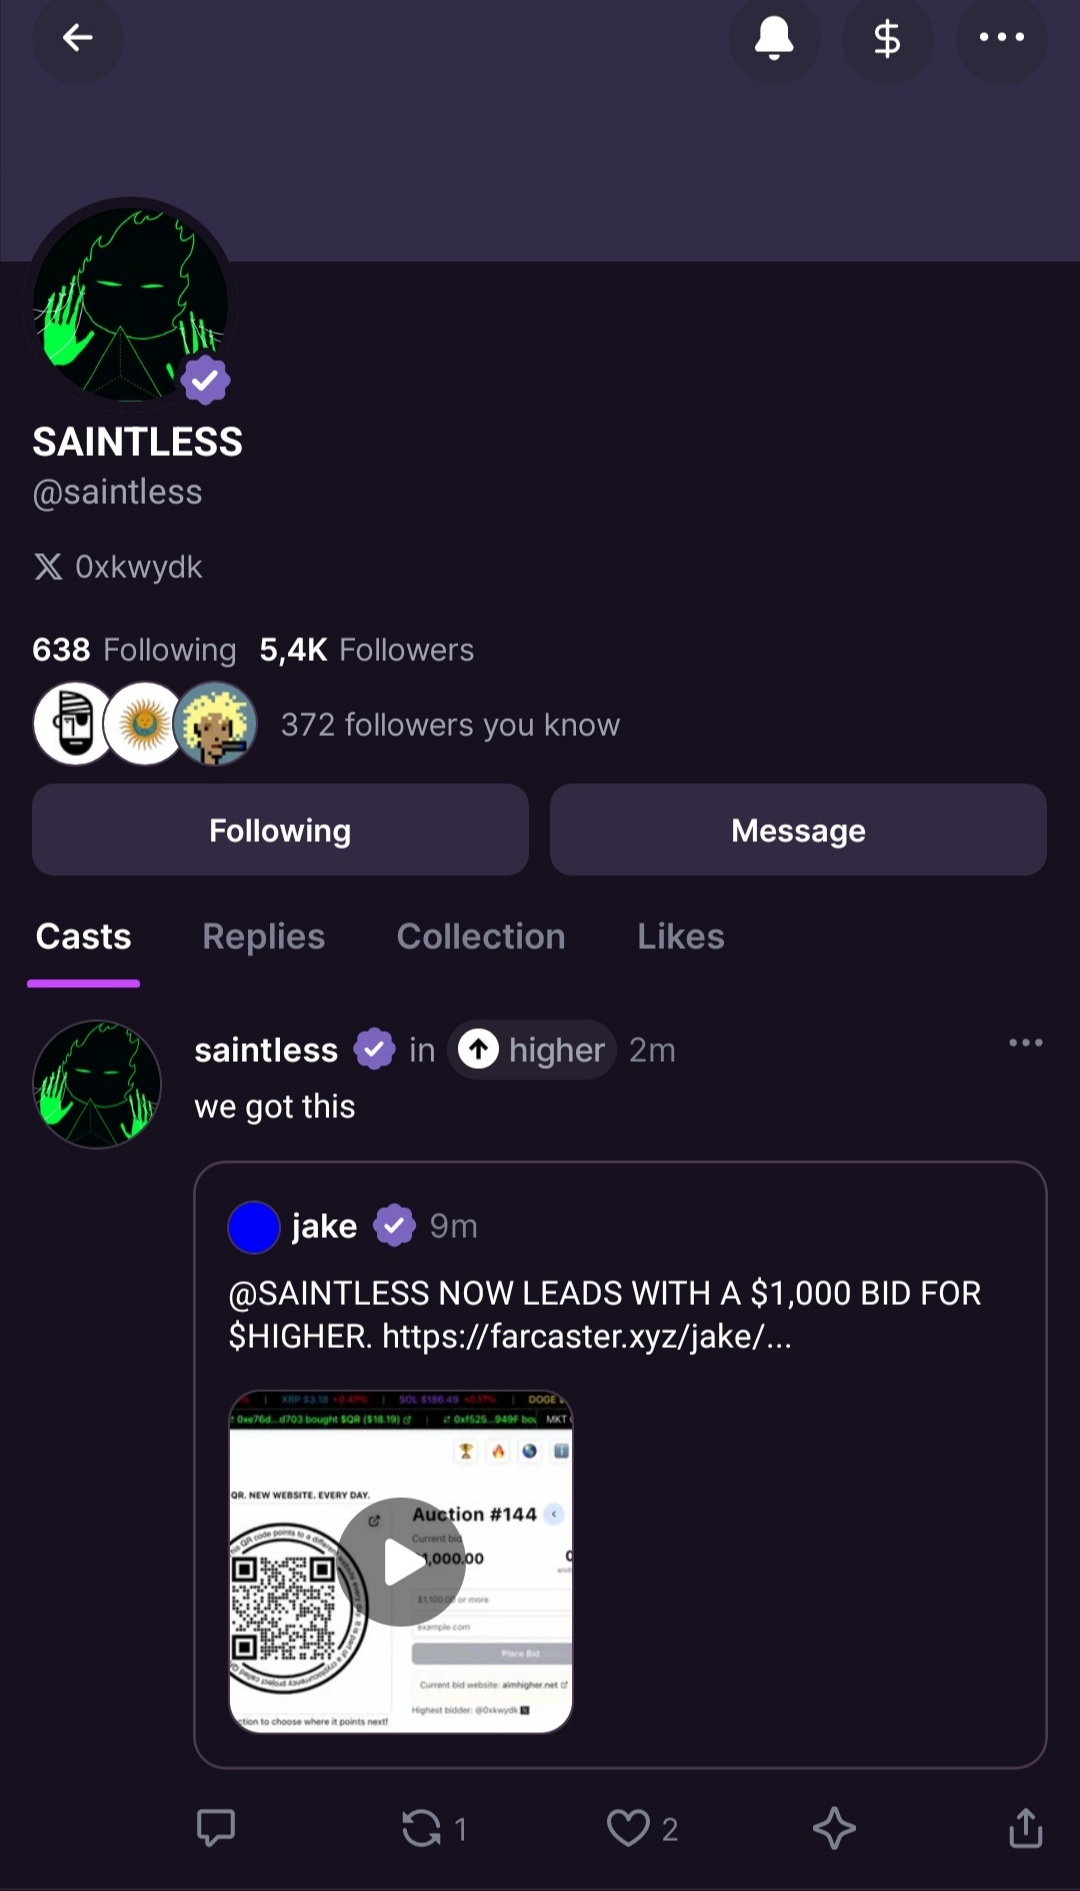The height and width of the screenshot is (1891, 1080).
Task: Select the Likes tab
Action: click(x=681, y=937)
